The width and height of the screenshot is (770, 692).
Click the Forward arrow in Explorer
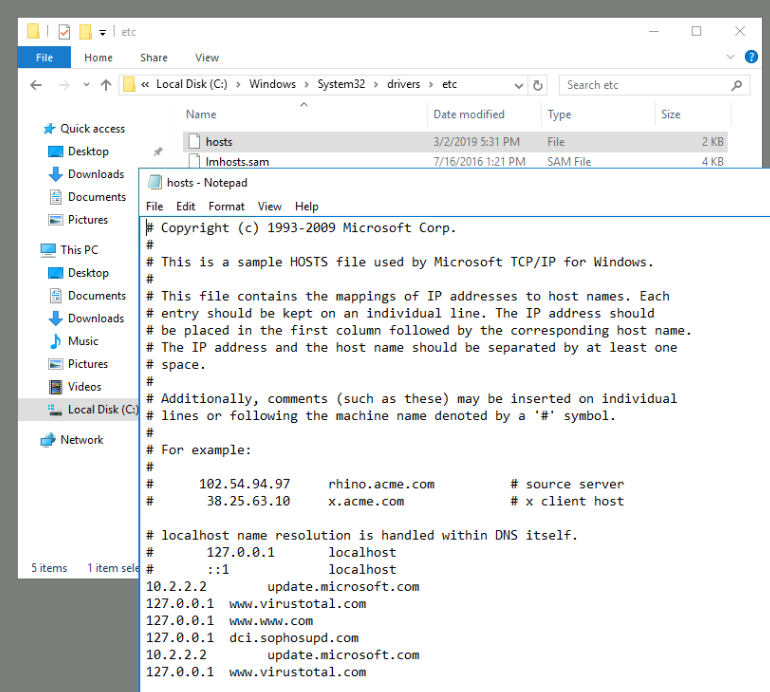pyautogui.click(x=64, y=85)
